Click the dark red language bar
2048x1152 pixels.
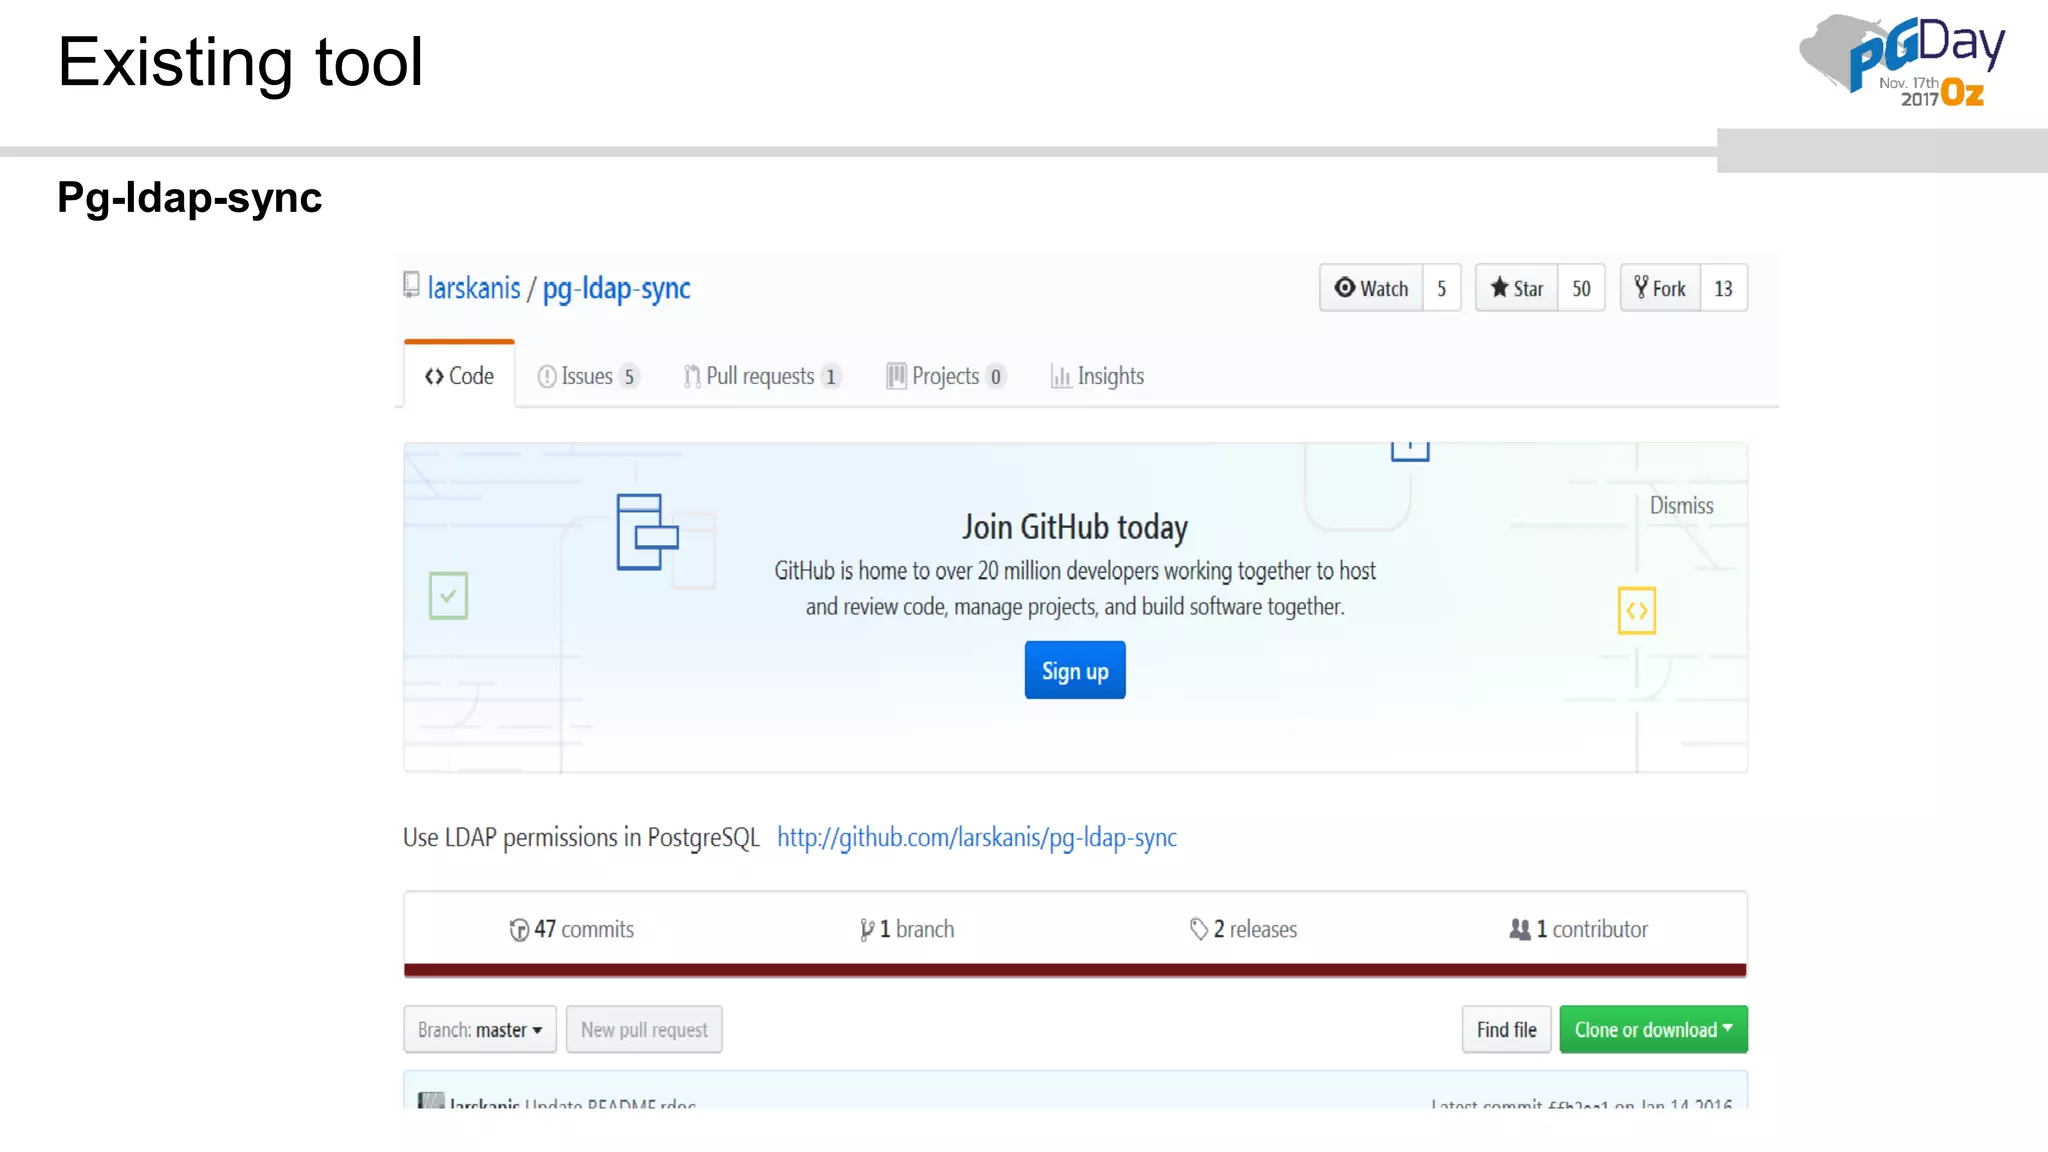pyautogui.click(x=1075, y=970)
